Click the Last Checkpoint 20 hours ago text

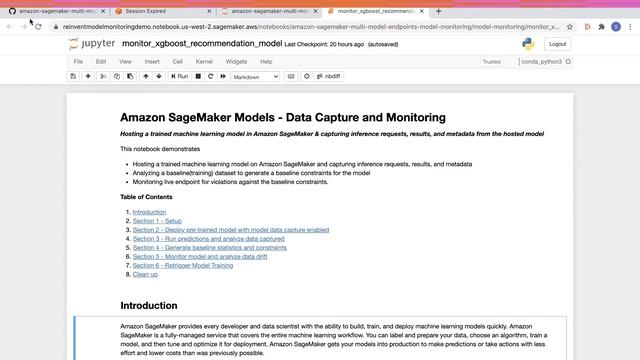coord(324,44)
